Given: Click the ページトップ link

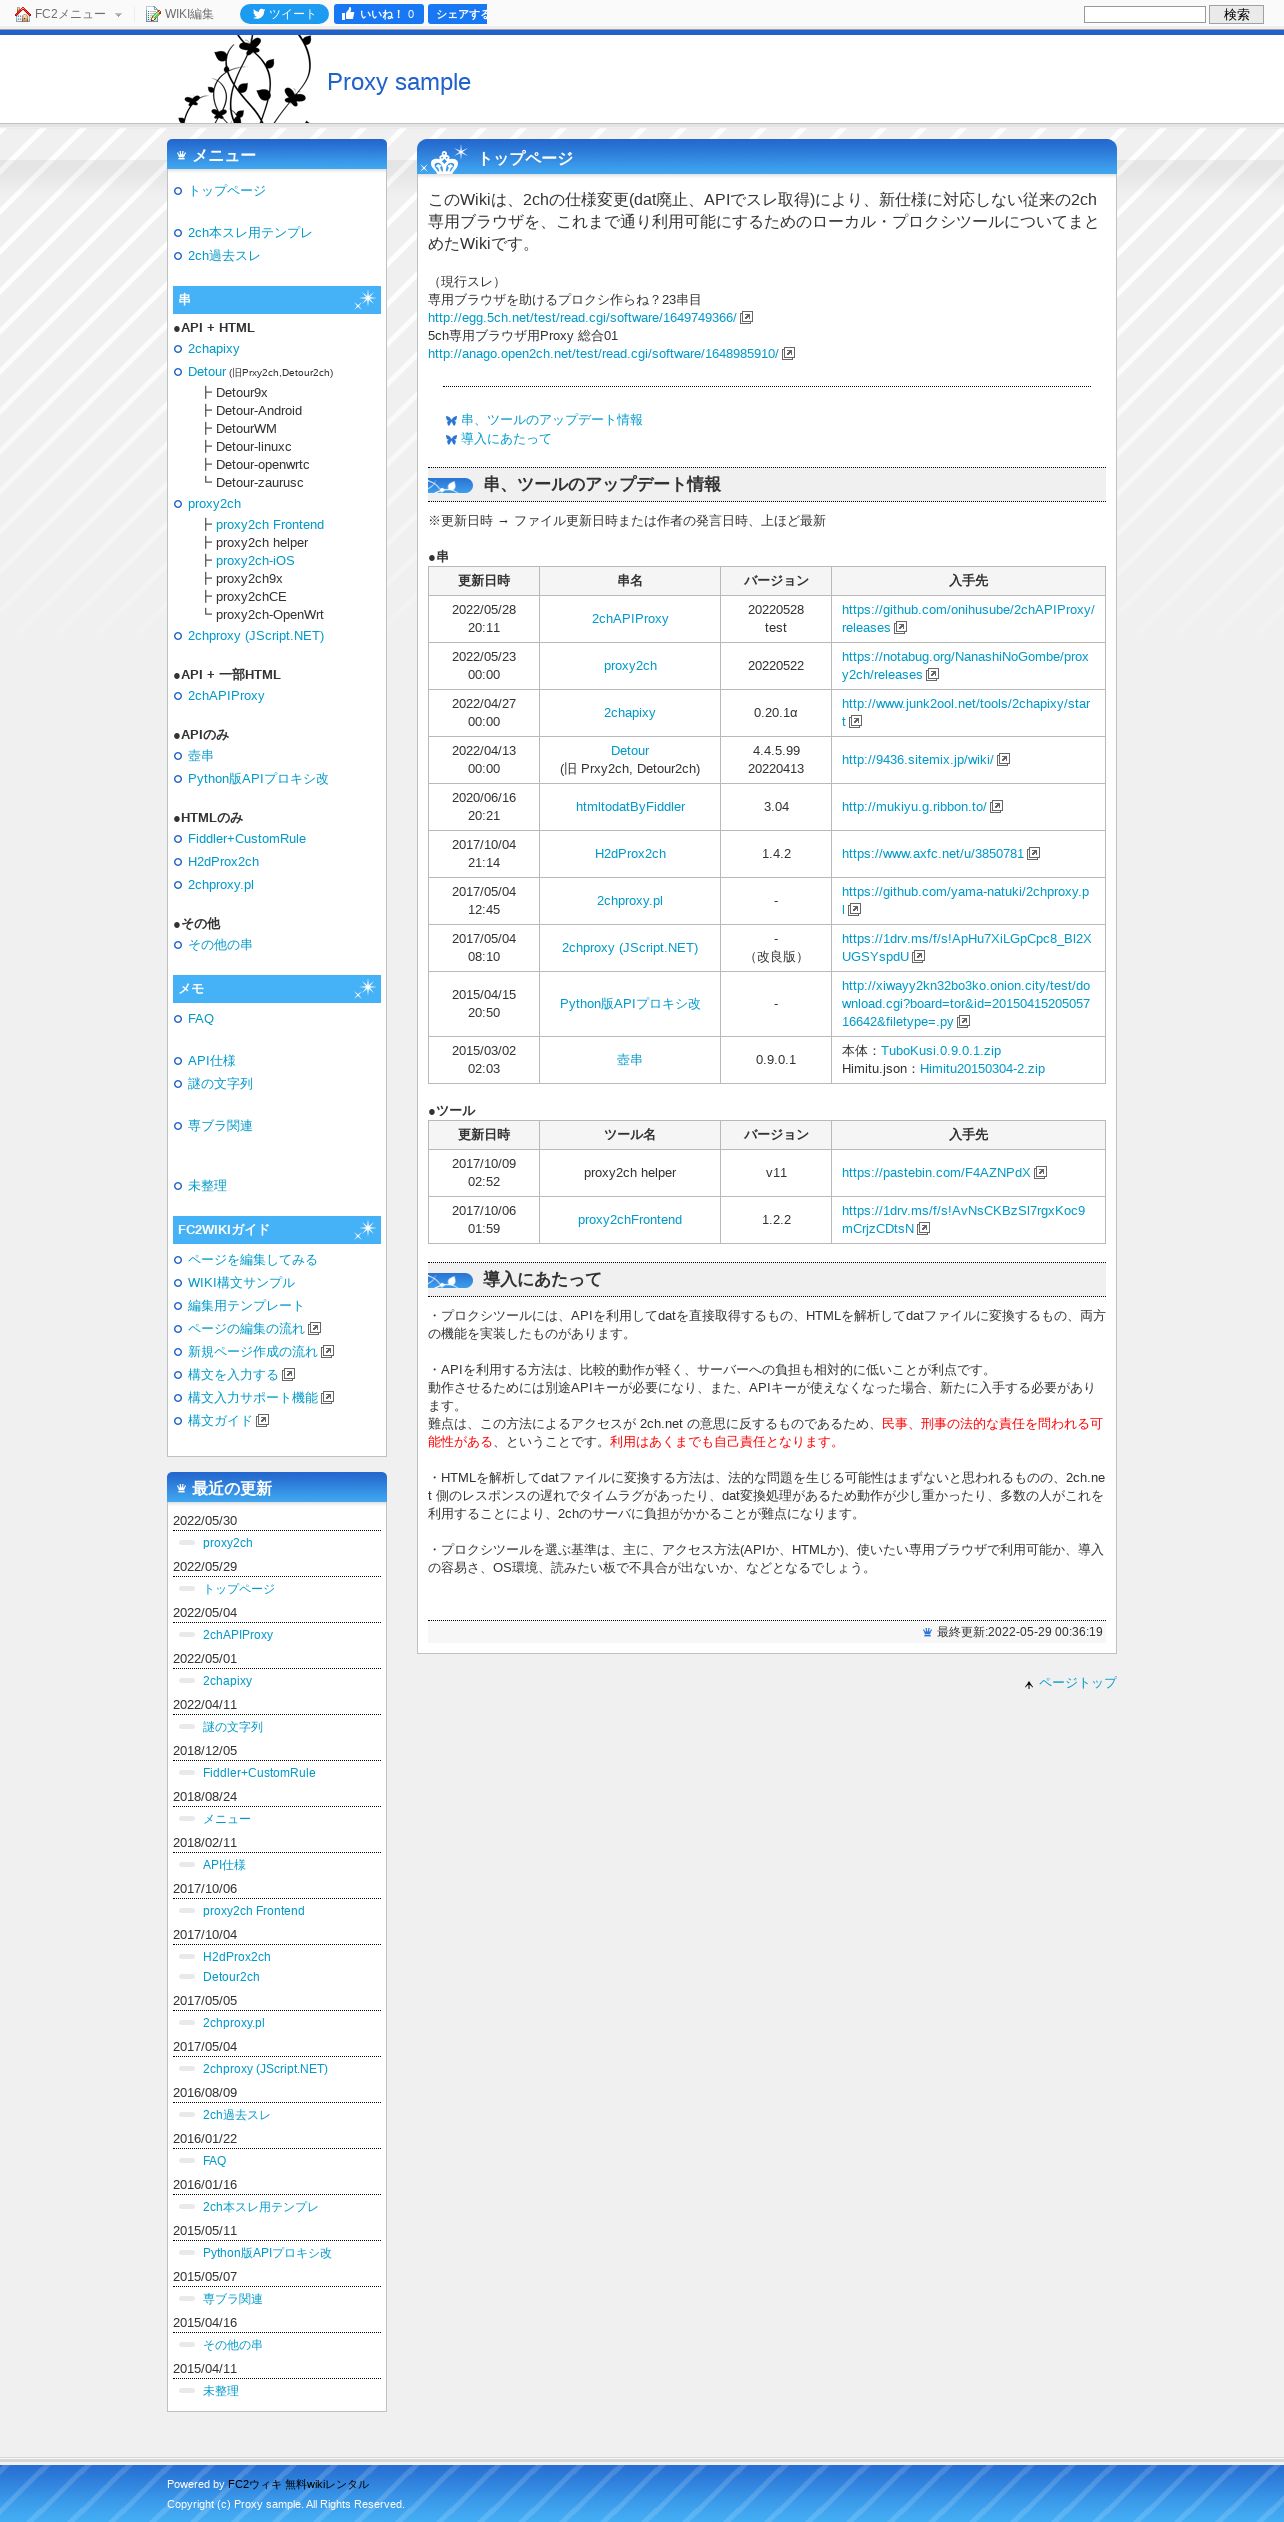Looking at the screenshot, I should pos(1077,1683).
